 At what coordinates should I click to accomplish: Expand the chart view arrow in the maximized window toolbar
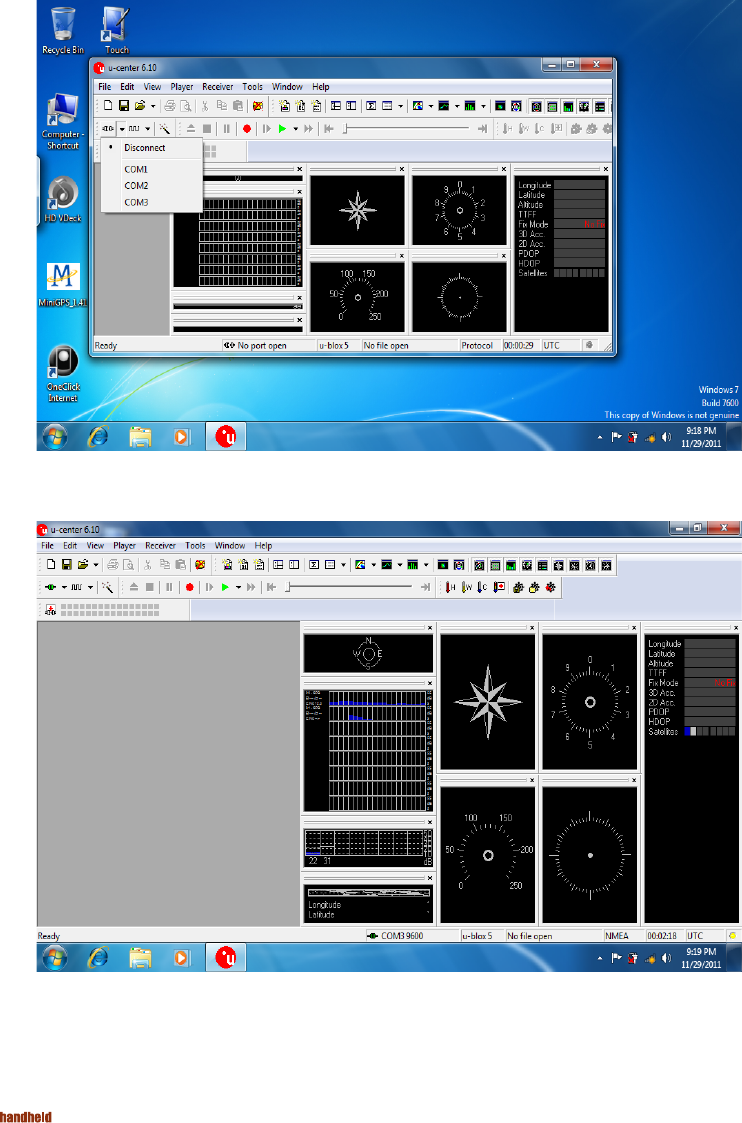tap(400, 565)
